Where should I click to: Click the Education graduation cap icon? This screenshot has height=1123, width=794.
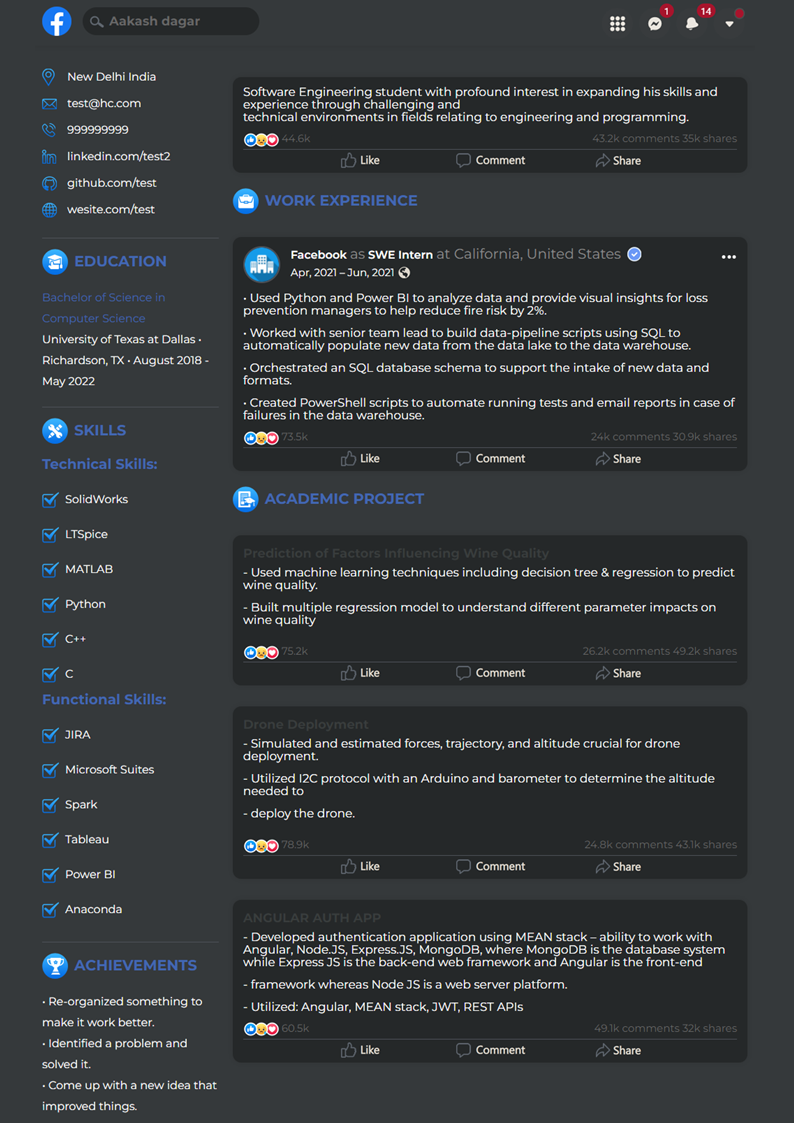55,261
